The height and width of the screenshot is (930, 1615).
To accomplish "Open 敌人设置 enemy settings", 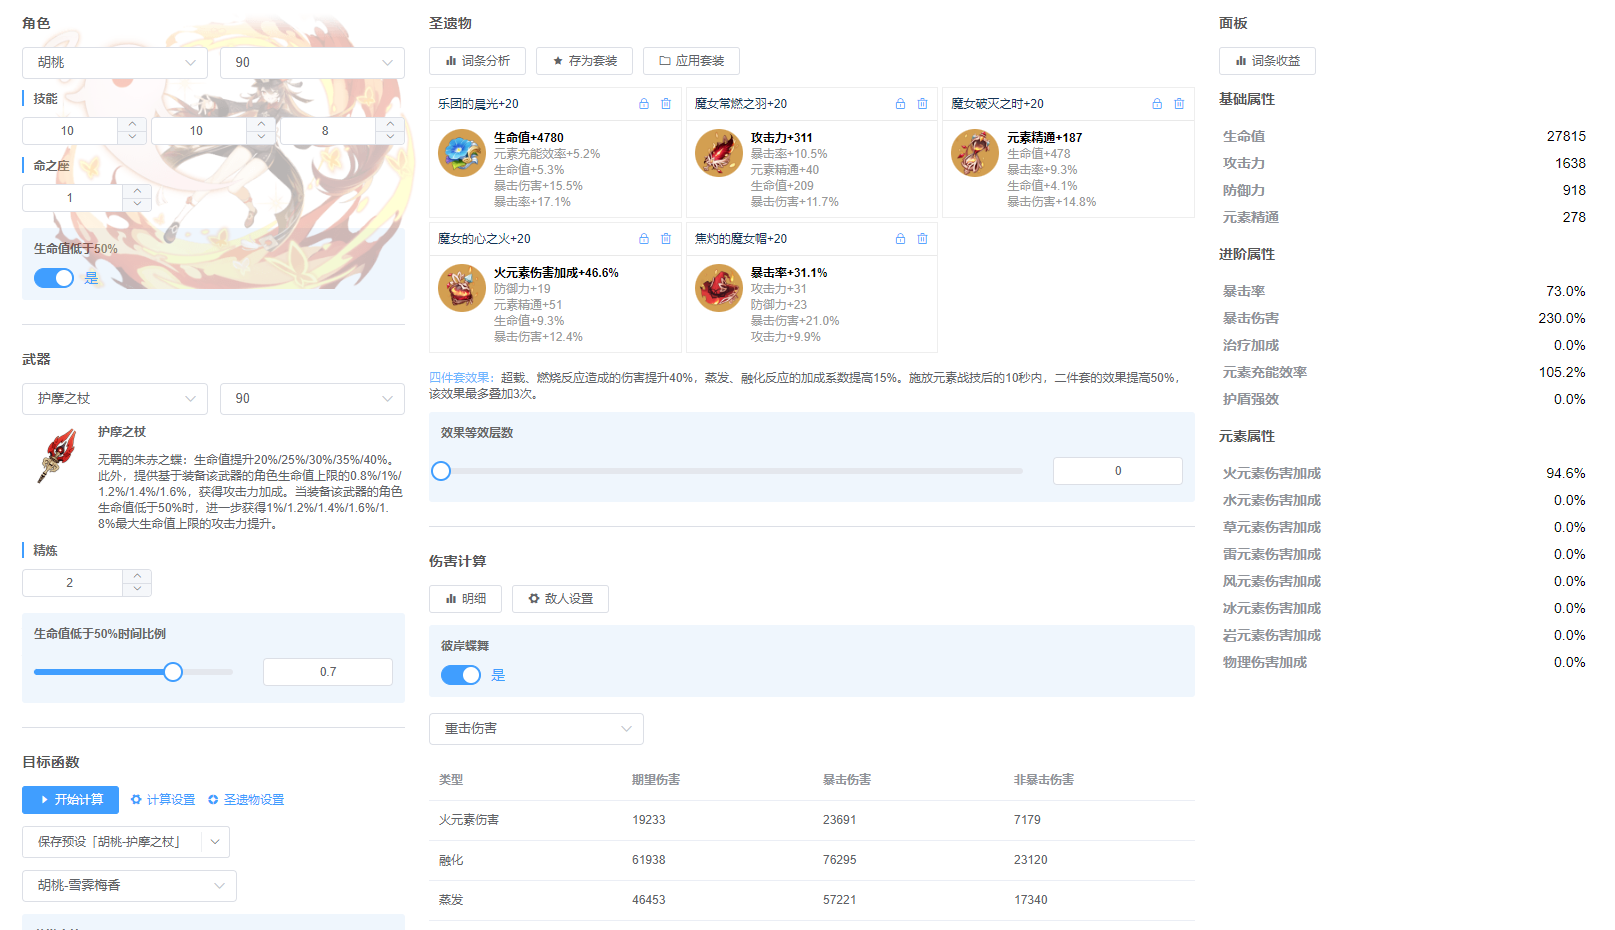I will [x=560, y=598].
